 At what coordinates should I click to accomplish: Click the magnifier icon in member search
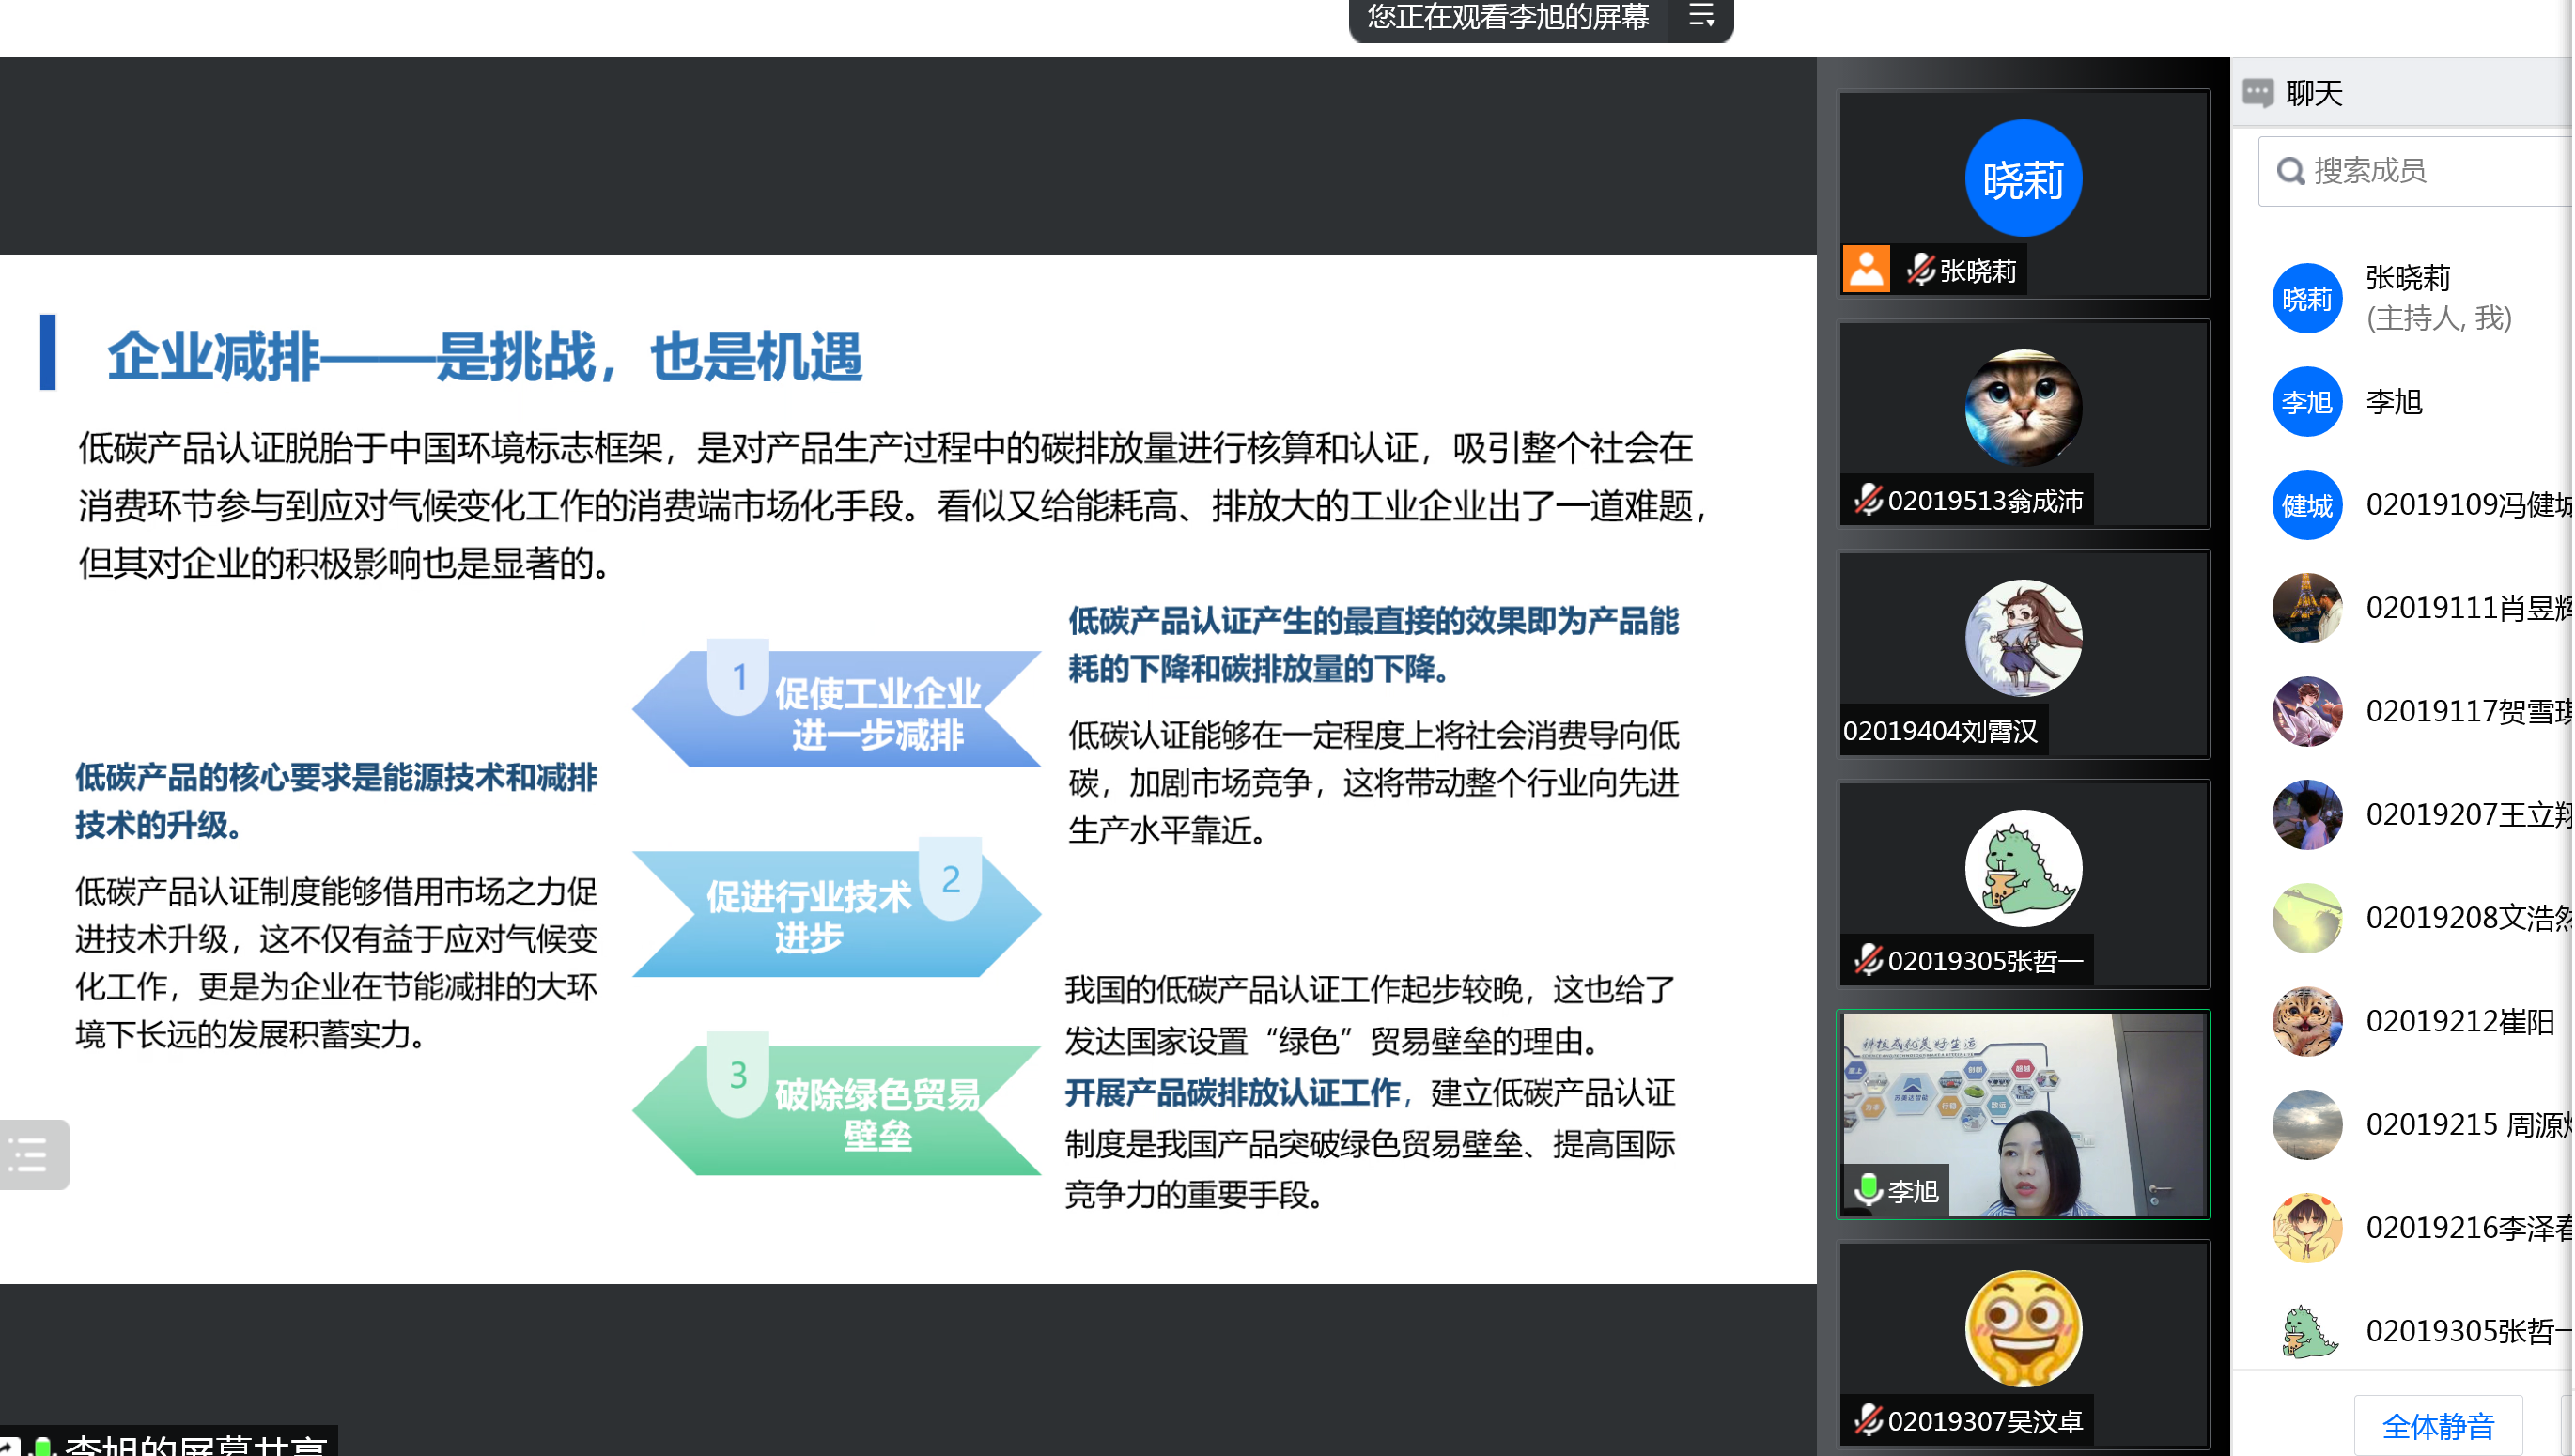point(2292,172)
